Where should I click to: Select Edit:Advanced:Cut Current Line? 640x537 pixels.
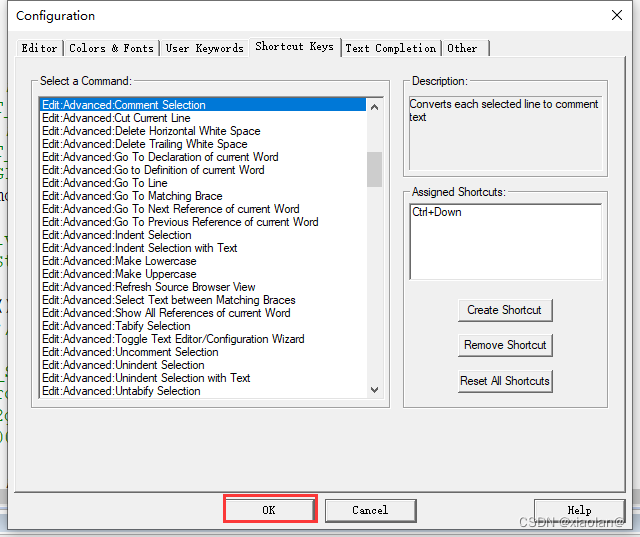[x=203, y=118]
